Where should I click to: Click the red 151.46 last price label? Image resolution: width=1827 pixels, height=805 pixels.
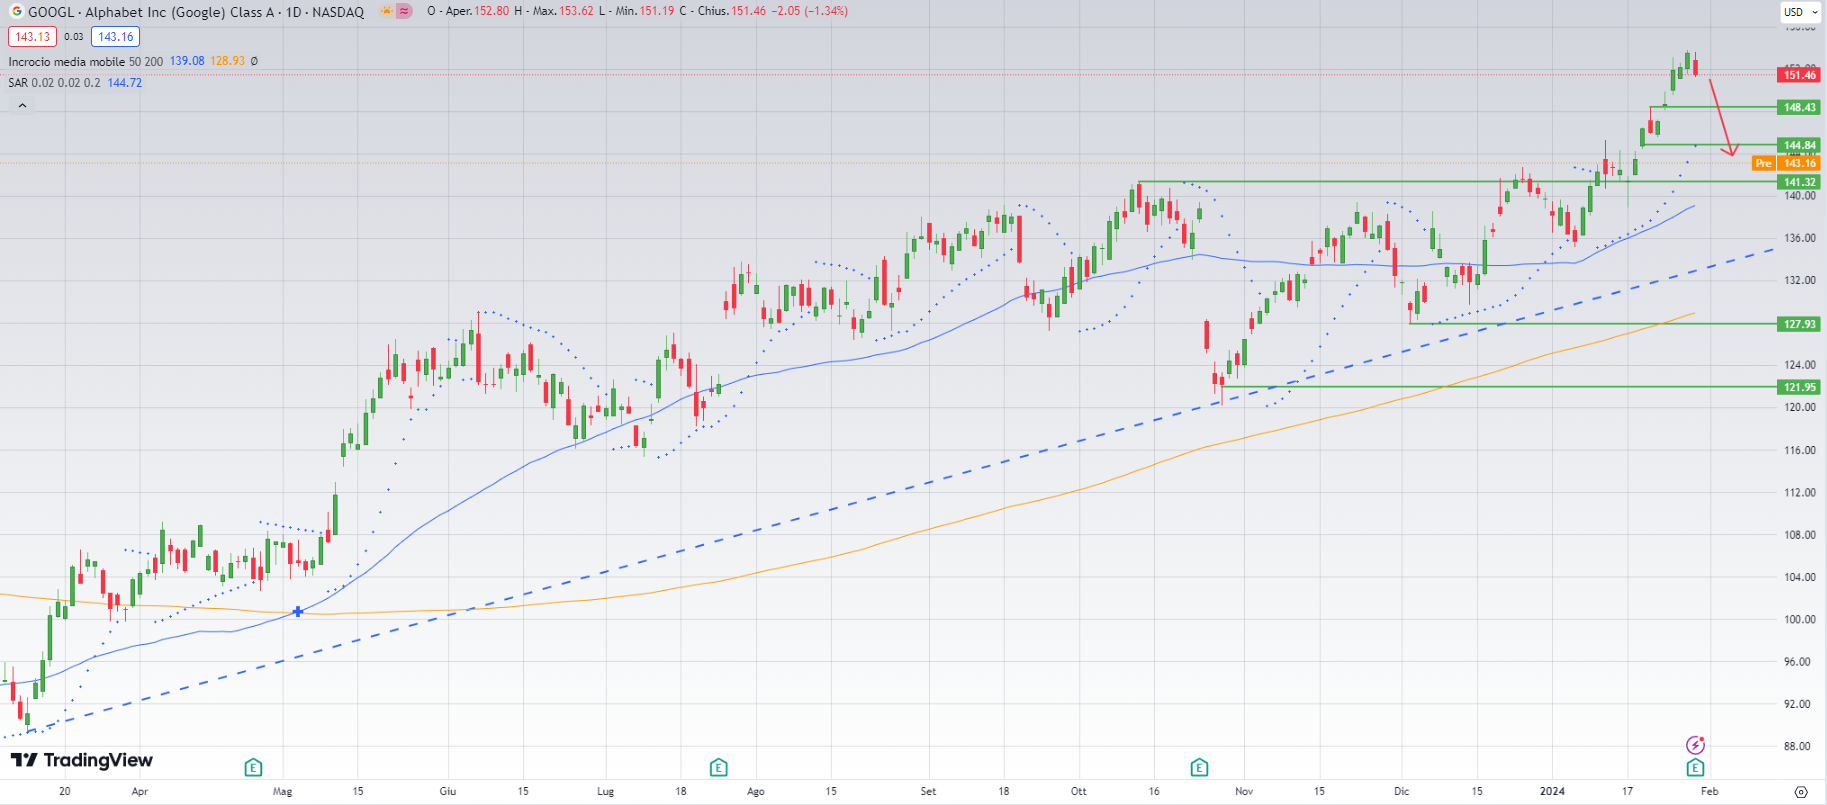pyautogui.click(x=1799, y=75)
